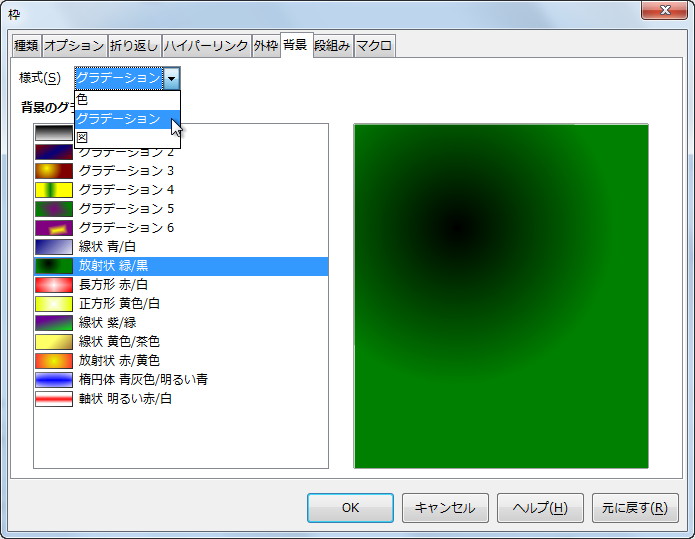Close the 枠 dialog window

coord(664,10)
